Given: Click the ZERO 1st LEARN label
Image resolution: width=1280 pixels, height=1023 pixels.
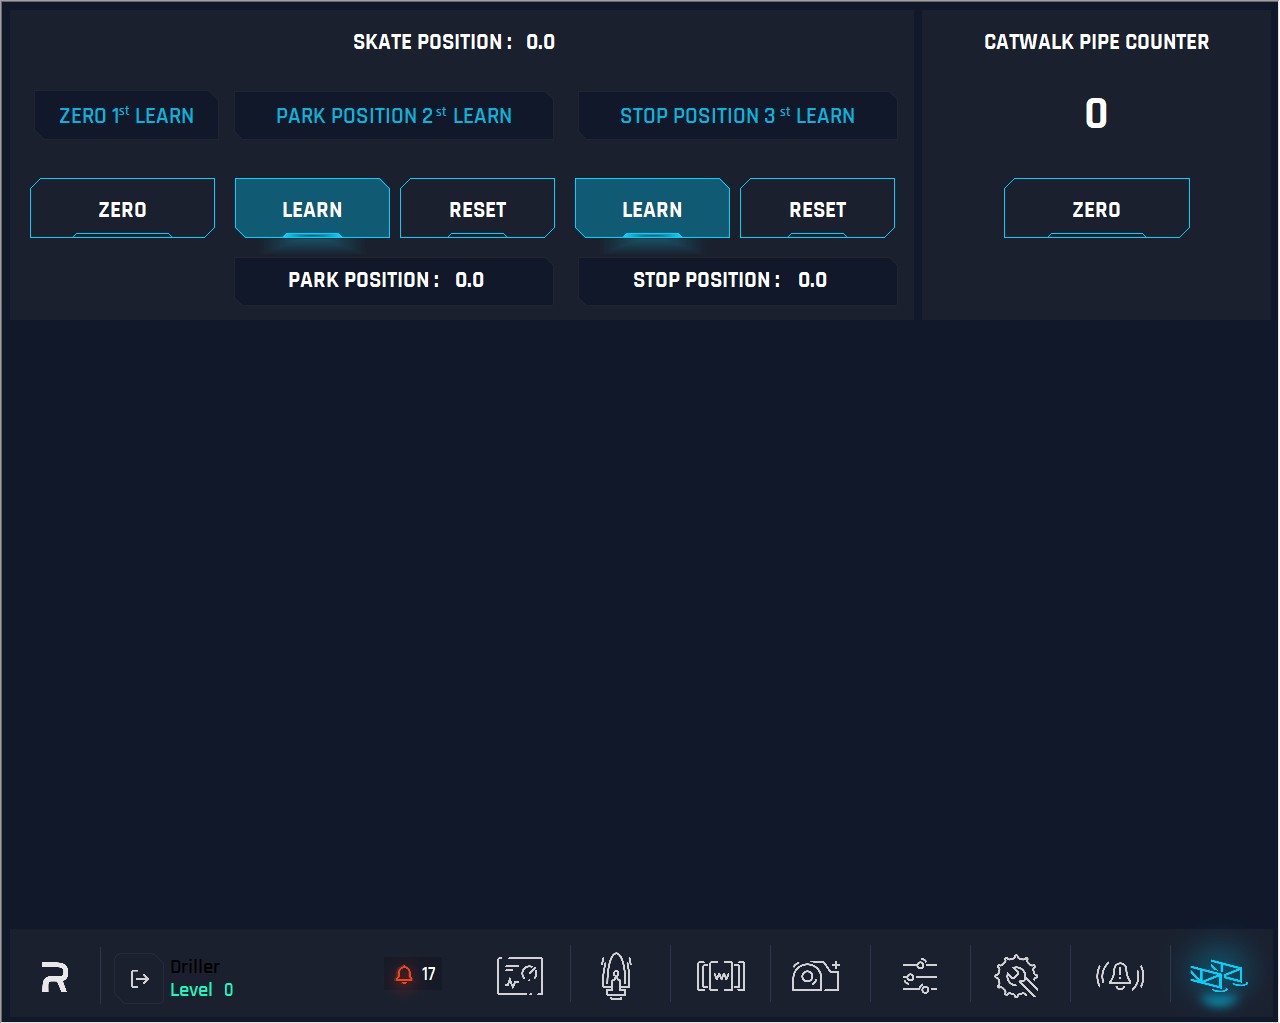Looking at the screenshot, I should pyautogui.click(x=126, y=116).
